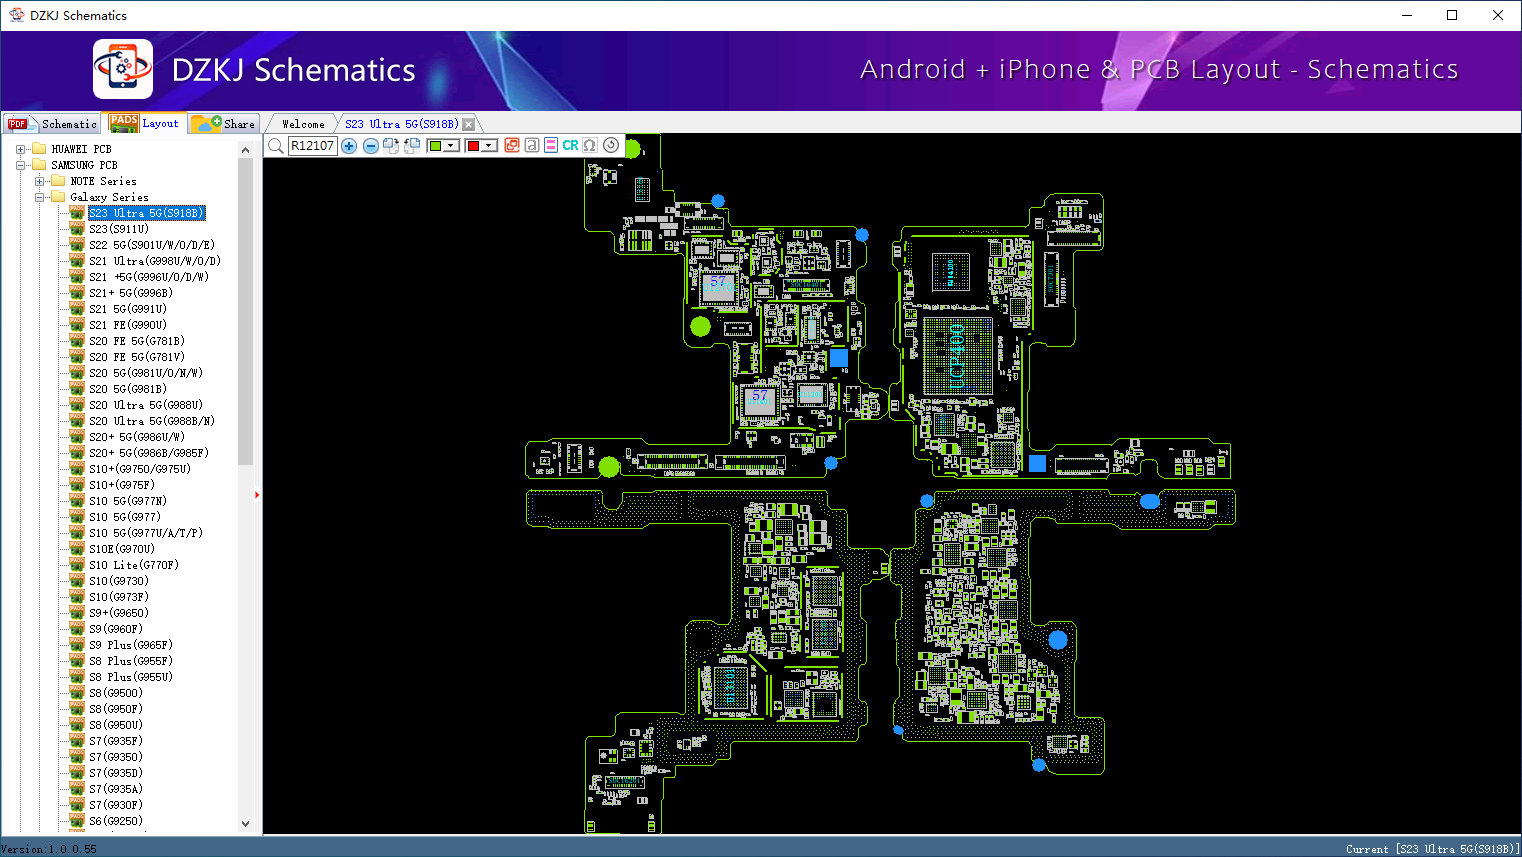This screenshot has width=1522, height=857.
Task: Click the red color swatch
Action: [x=473, y=146]
